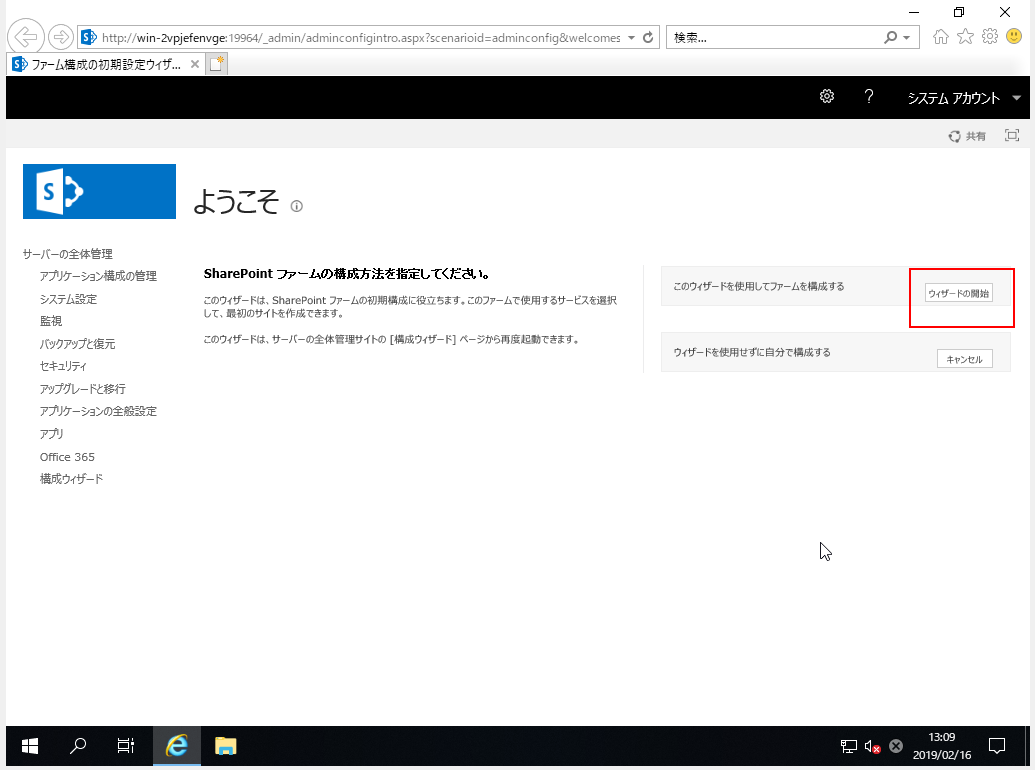Click the ようこそ page heading
The image size is (1035, 770).
(x=236, y=201)
